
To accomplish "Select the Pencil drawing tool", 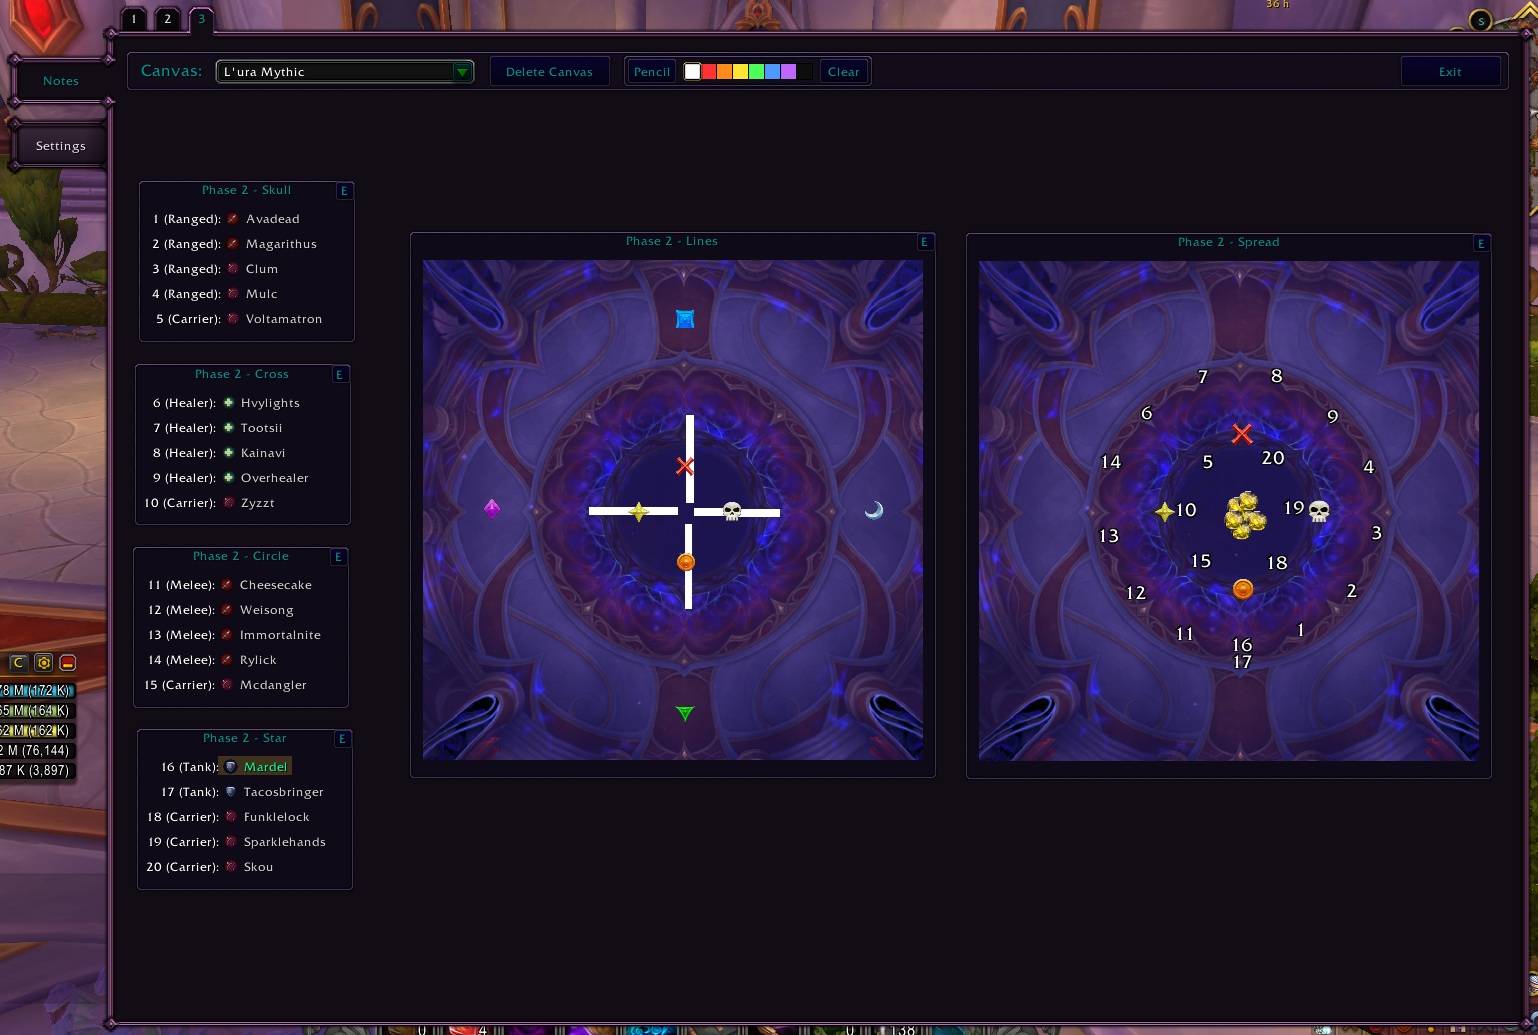I will point(652,72).
